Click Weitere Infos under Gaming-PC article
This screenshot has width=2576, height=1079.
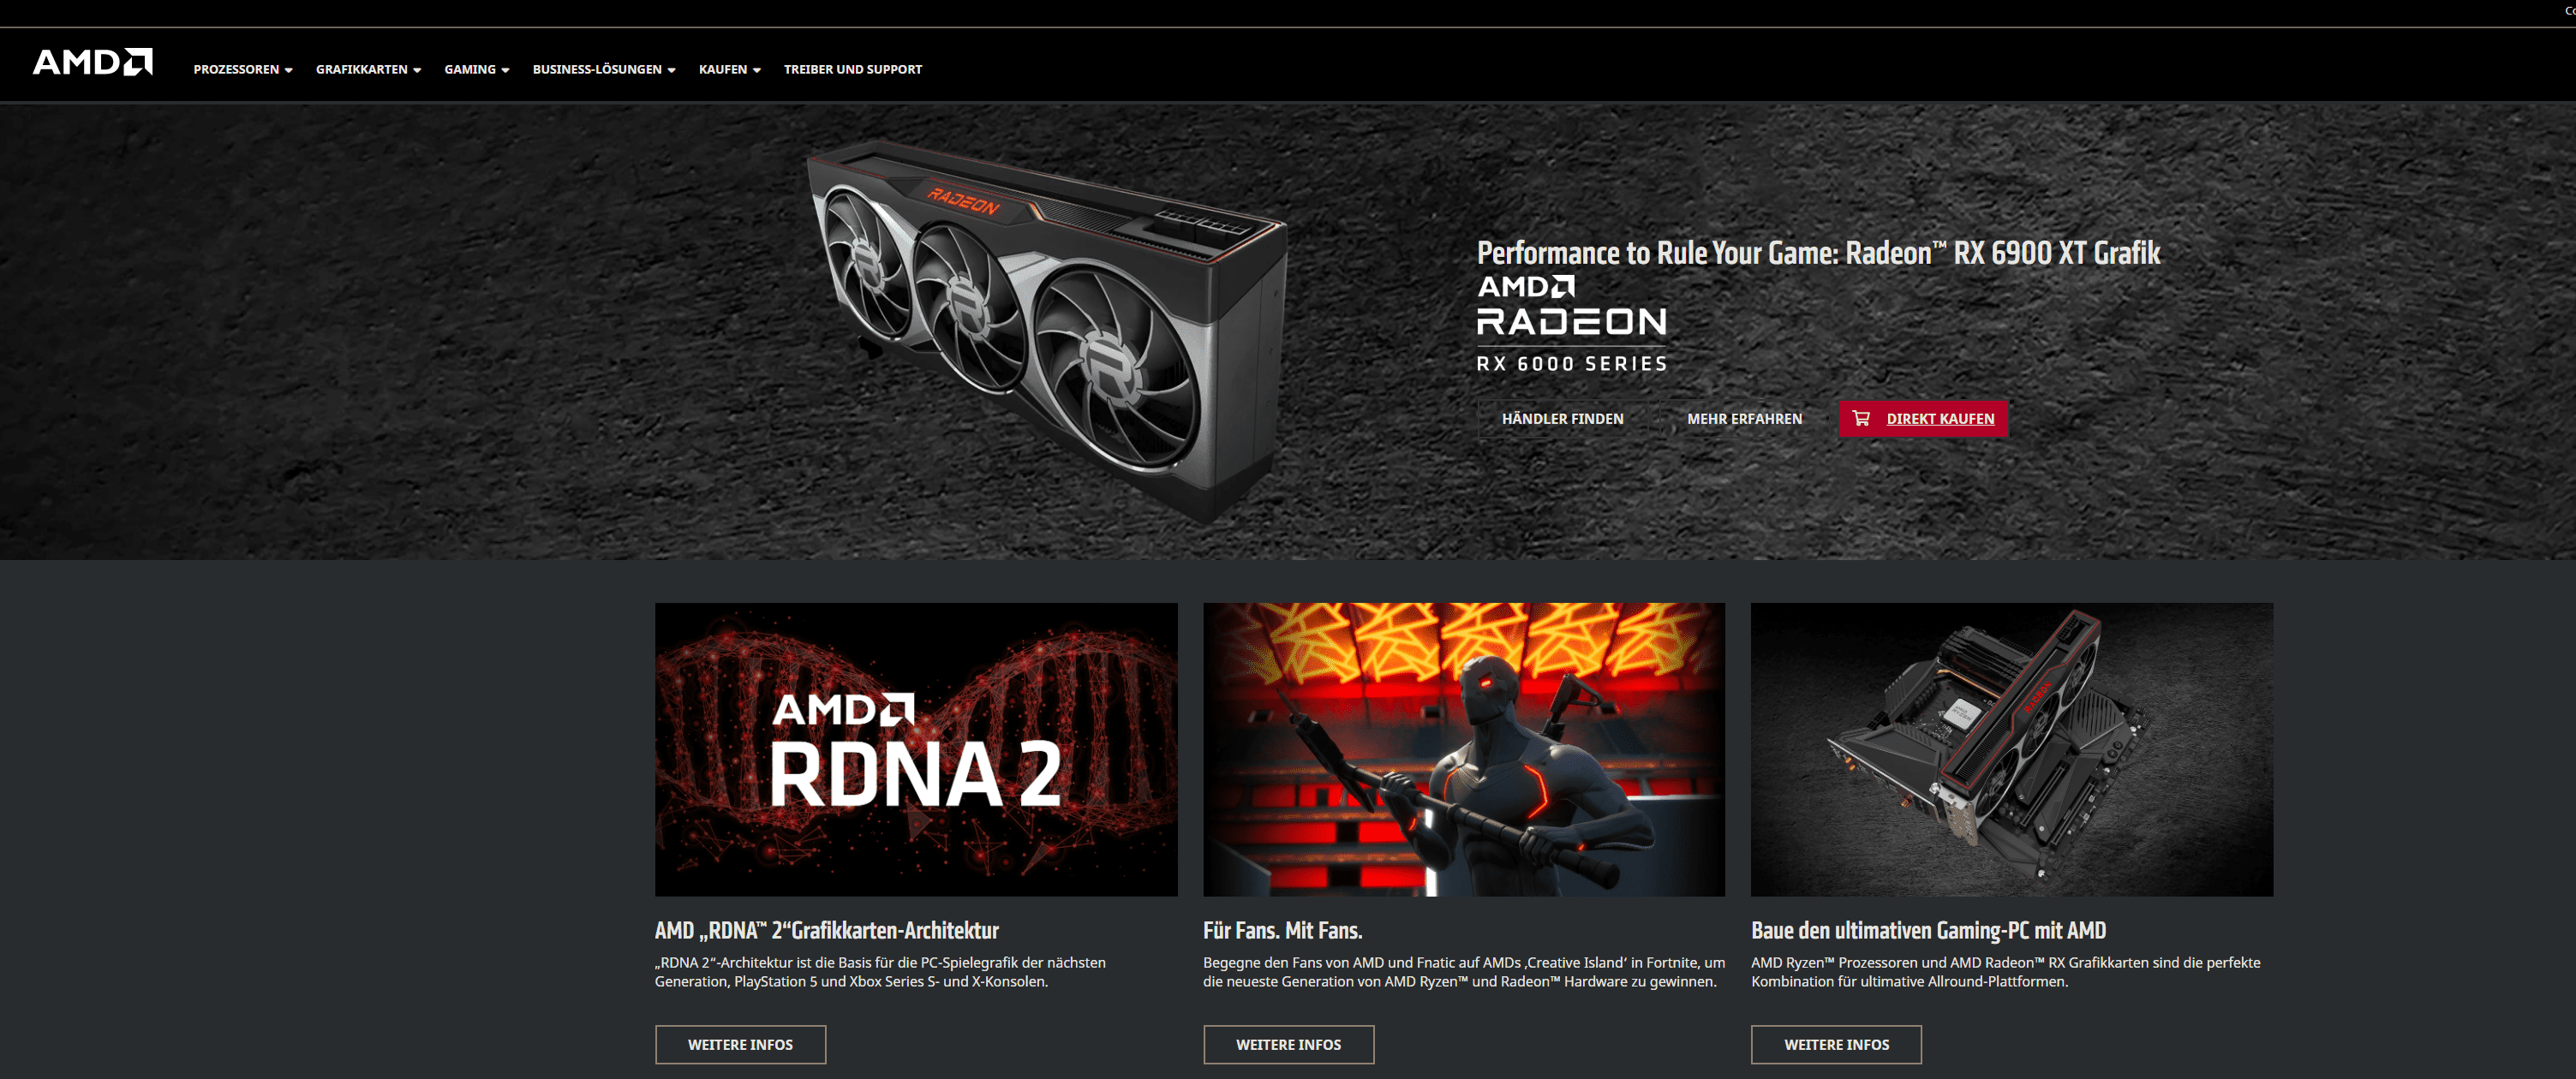tap(1836, 1044)
